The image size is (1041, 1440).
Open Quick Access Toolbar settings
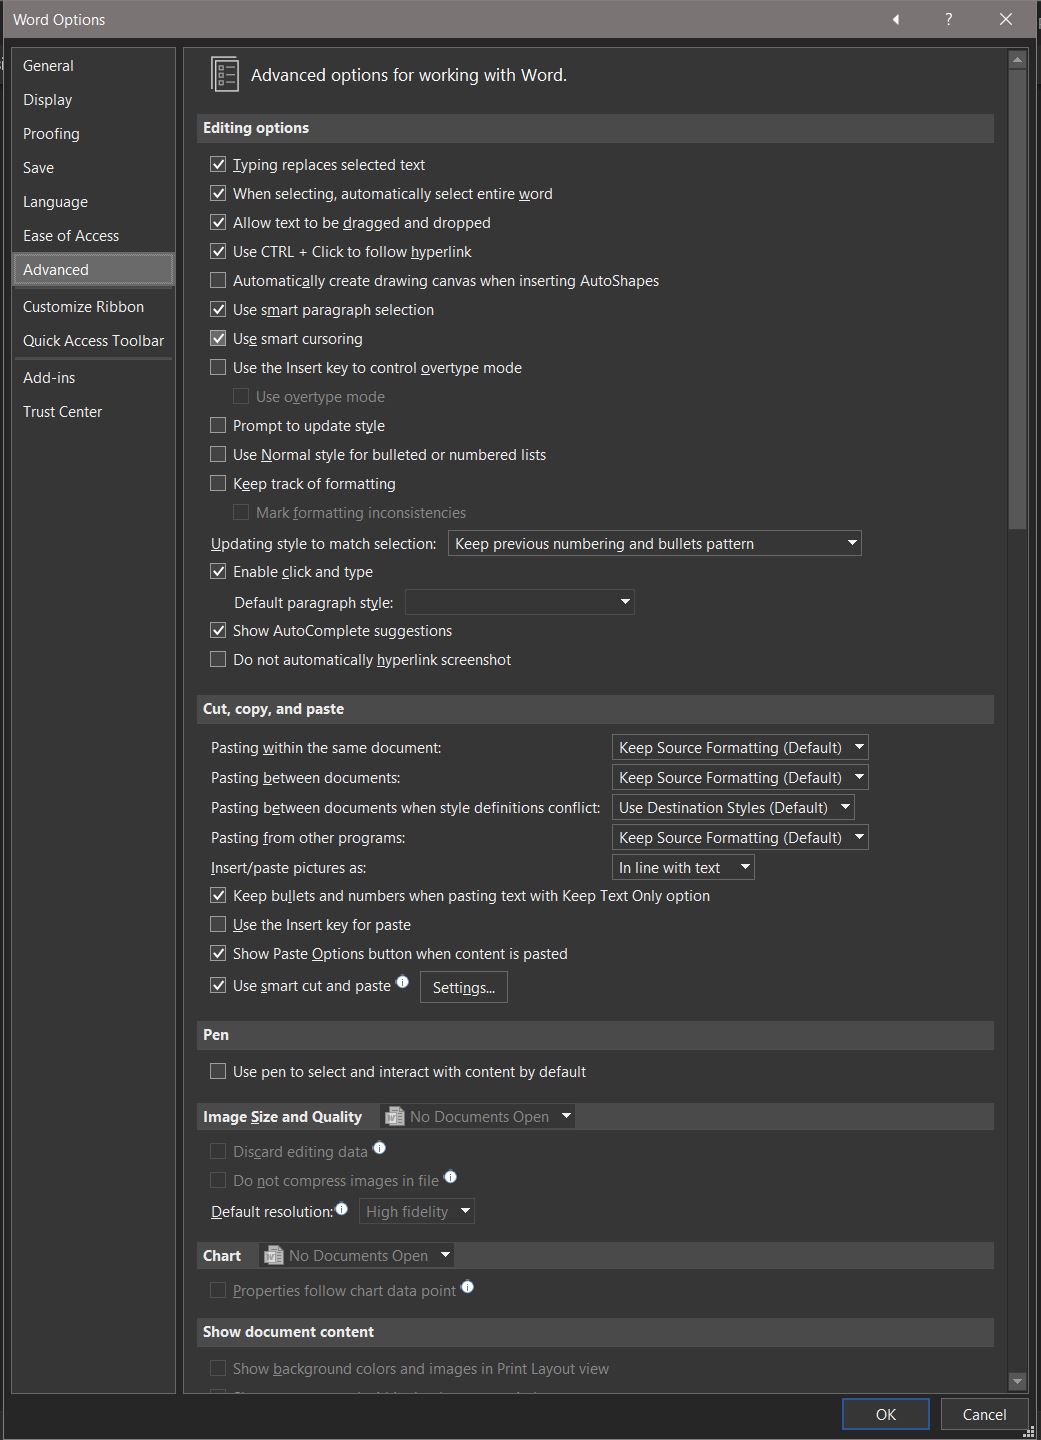(93, 340)
